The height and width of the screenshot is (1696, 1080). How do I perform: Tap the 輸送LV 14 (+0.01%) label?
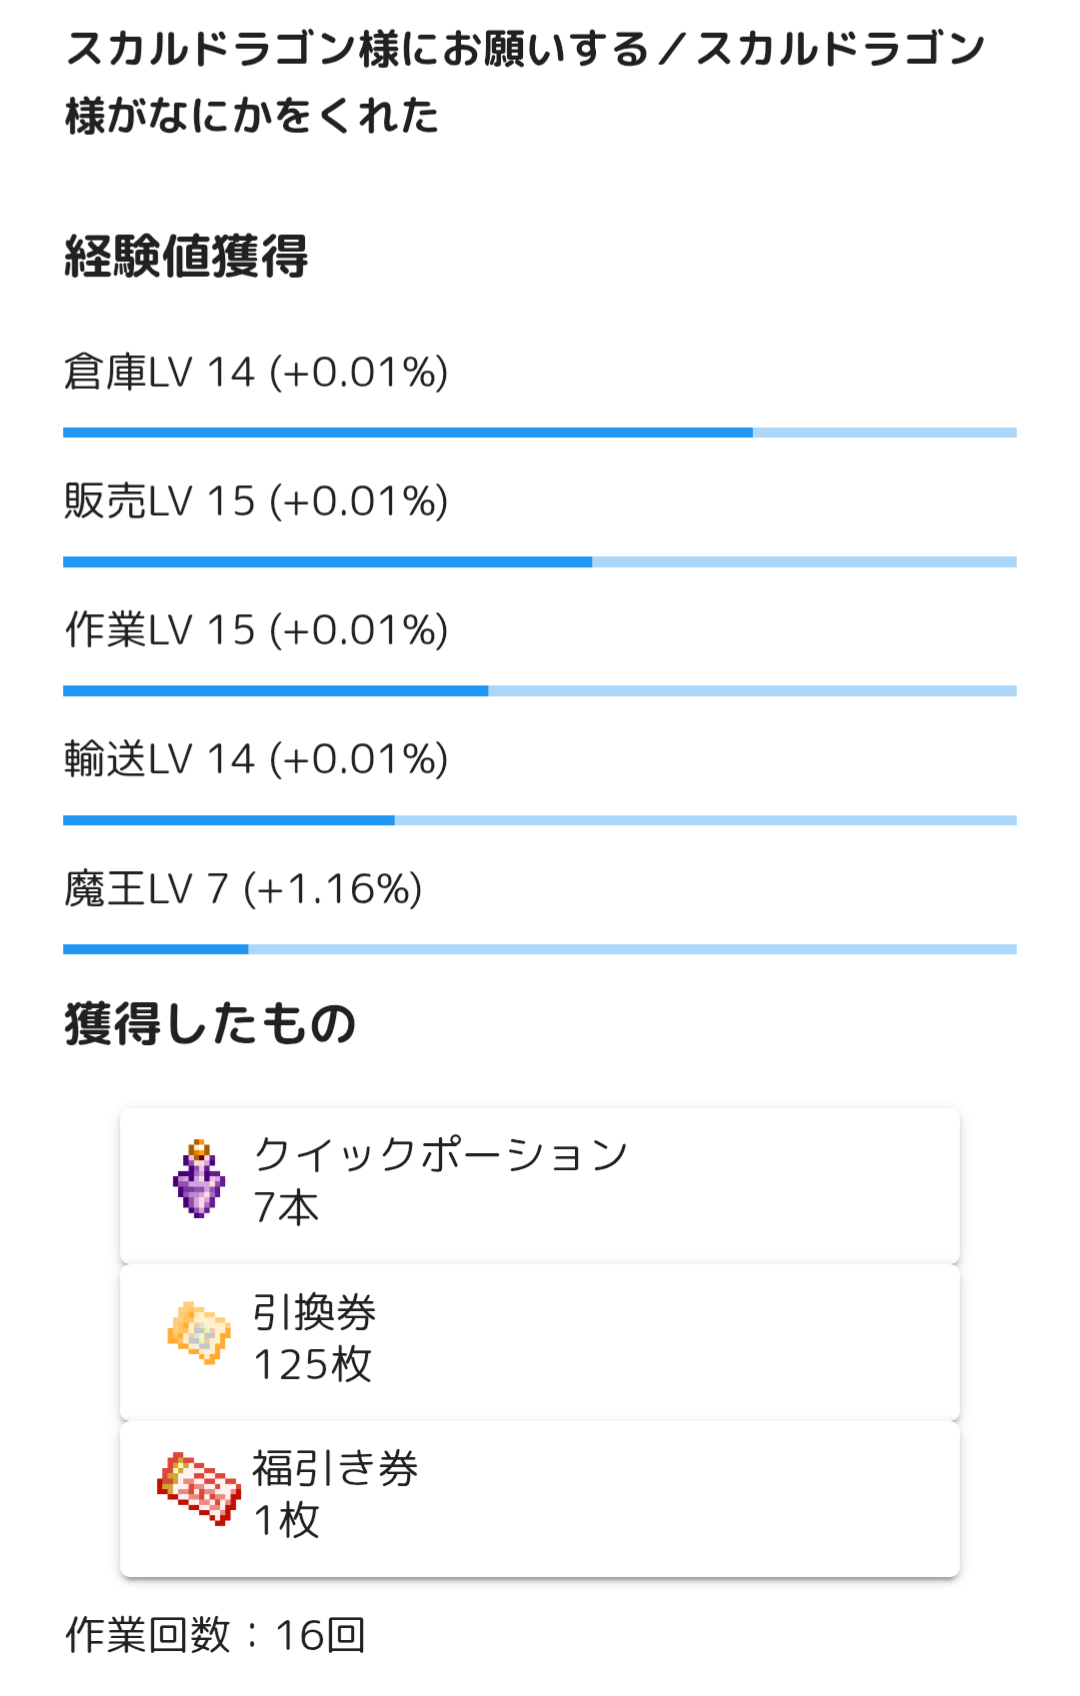(256, 759)
